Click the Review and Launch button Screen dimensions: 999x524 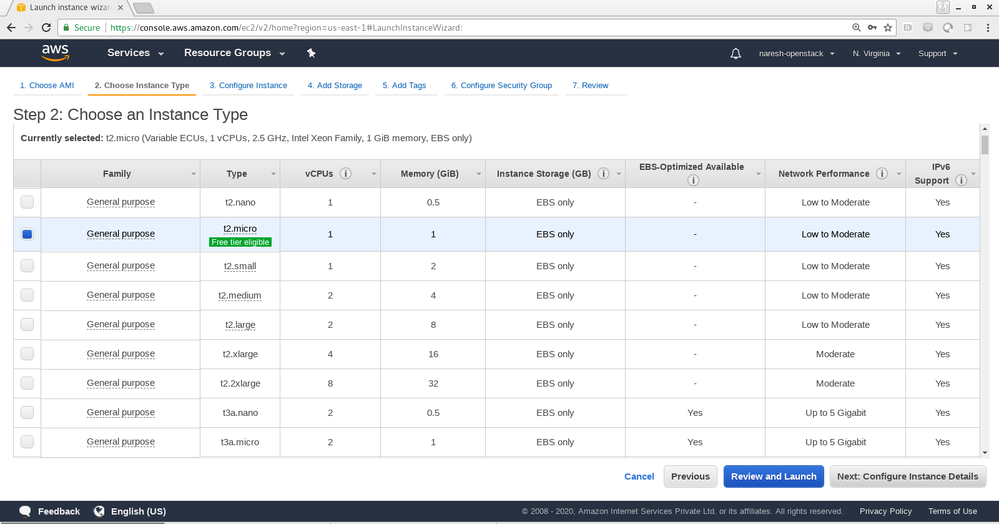pos(773,476)
